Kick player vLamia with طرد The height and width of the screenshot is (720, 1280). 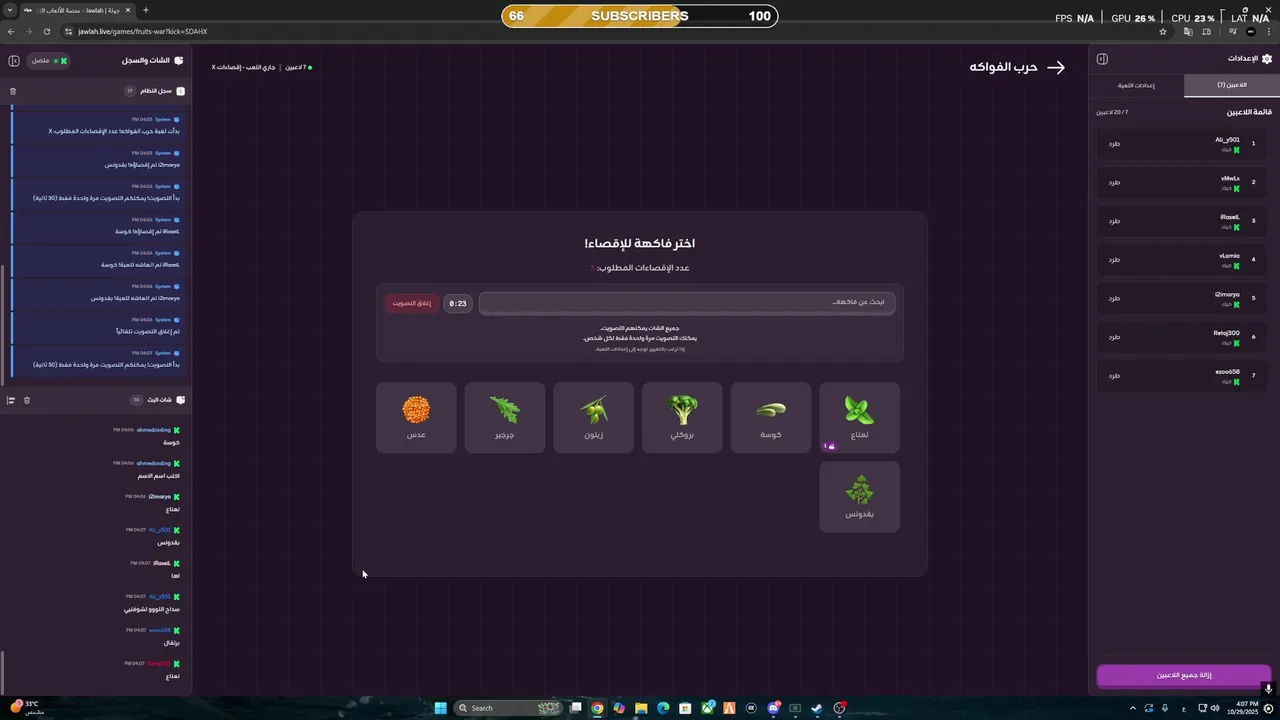tap(1114, 260)
